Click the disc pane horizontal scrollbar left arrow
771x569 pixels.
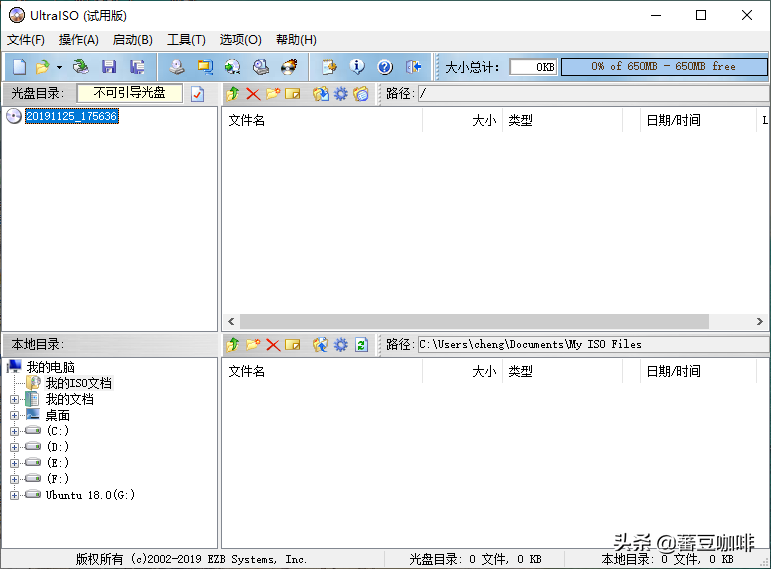point(231,322)
